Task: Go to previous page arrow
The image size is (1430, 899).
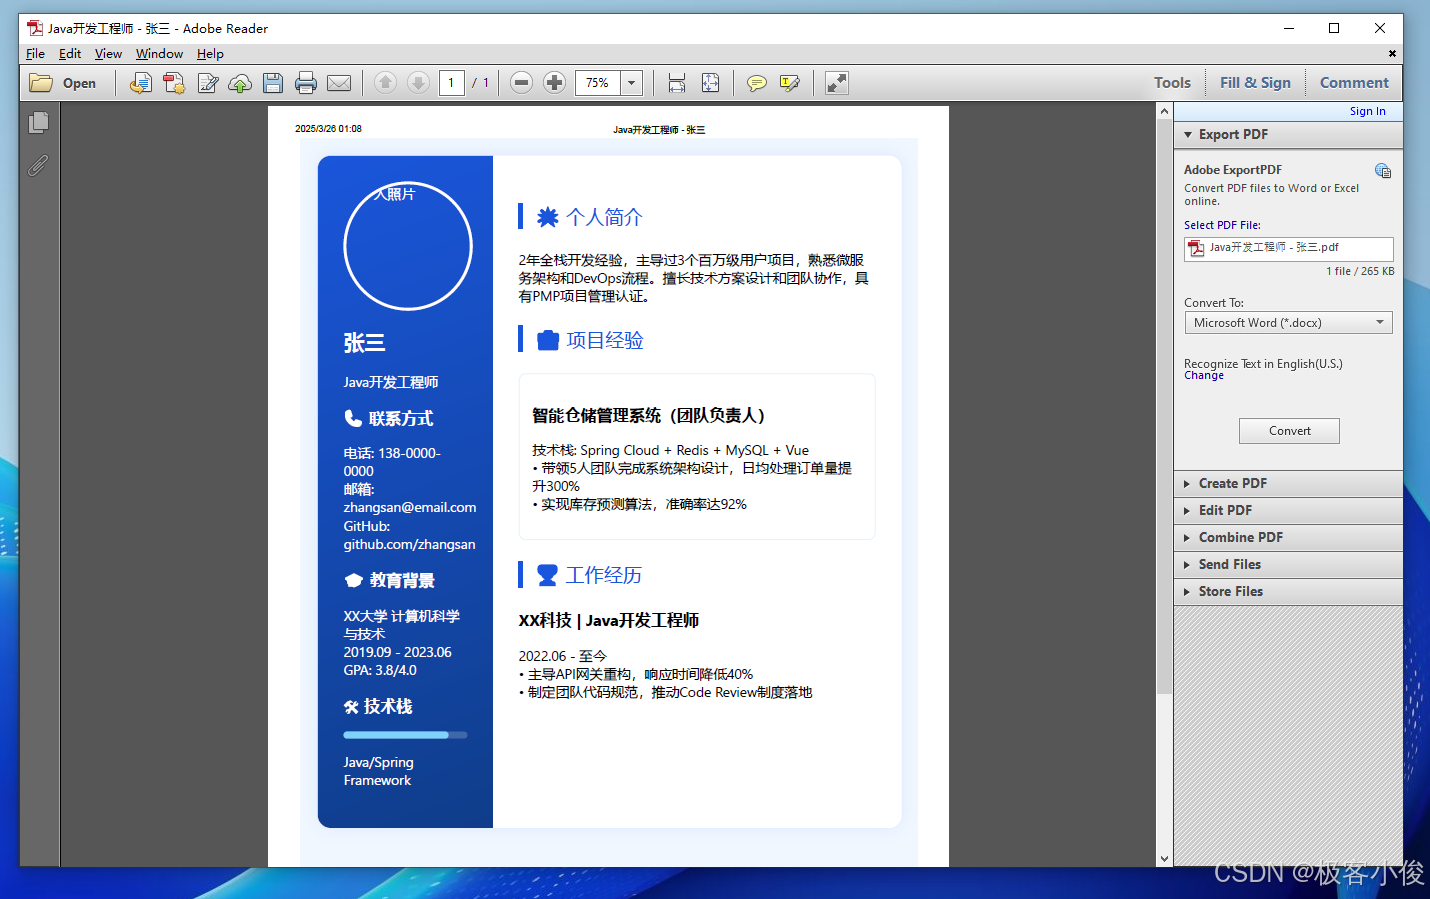Action: (x=385, y=83)
